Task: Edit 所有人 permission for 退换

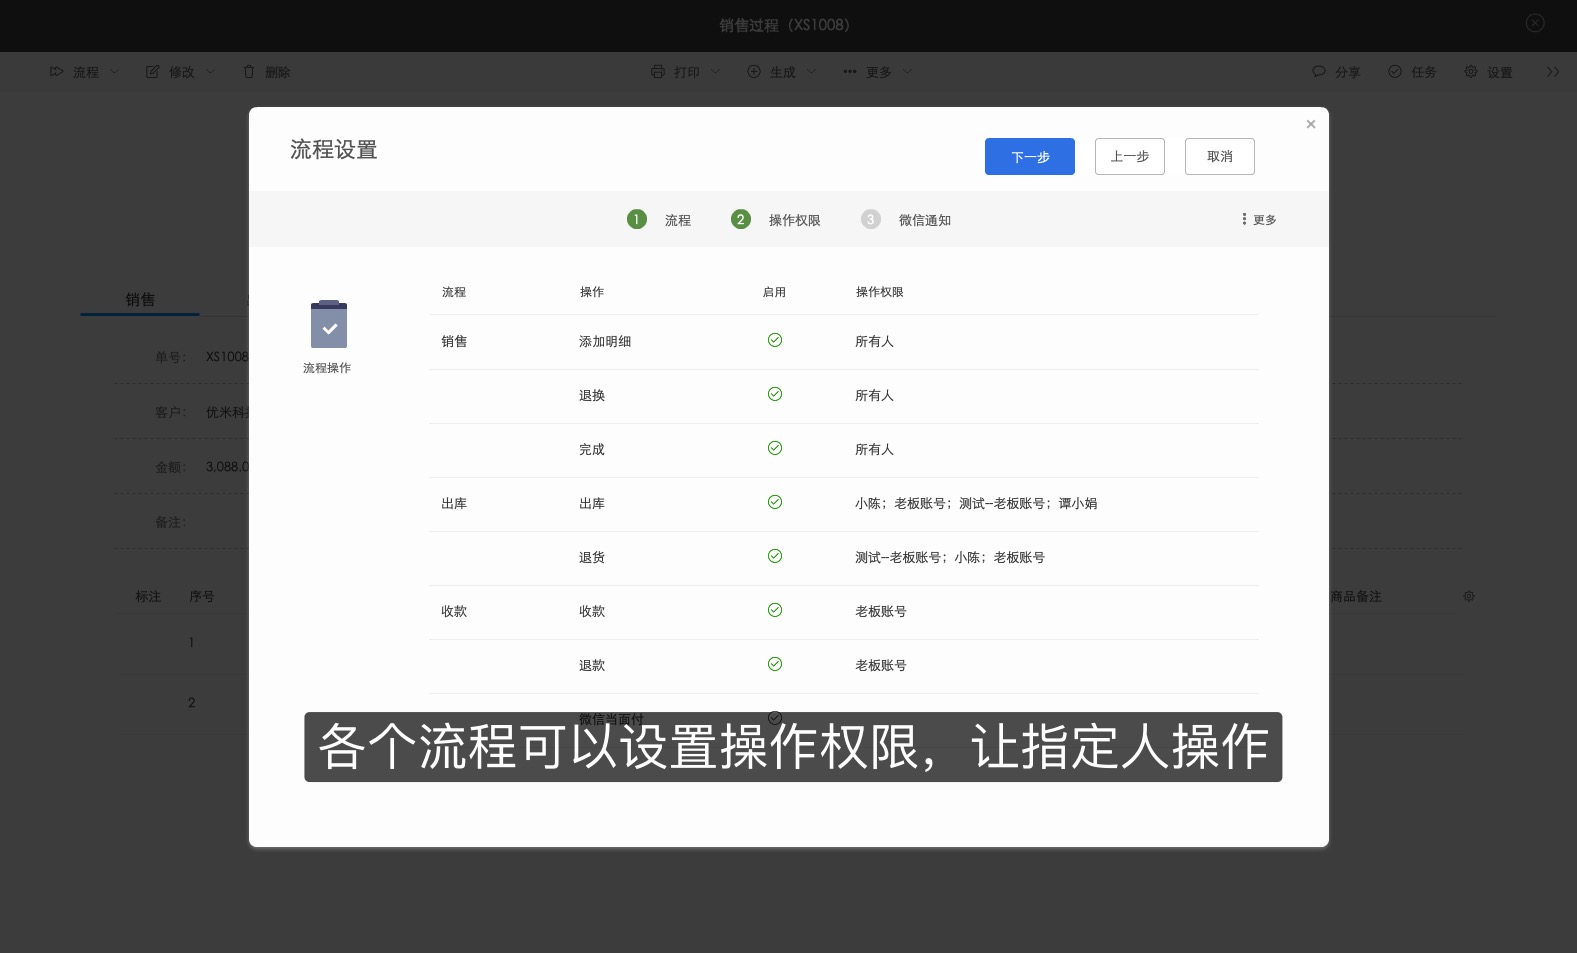Action: pos(874,396)
